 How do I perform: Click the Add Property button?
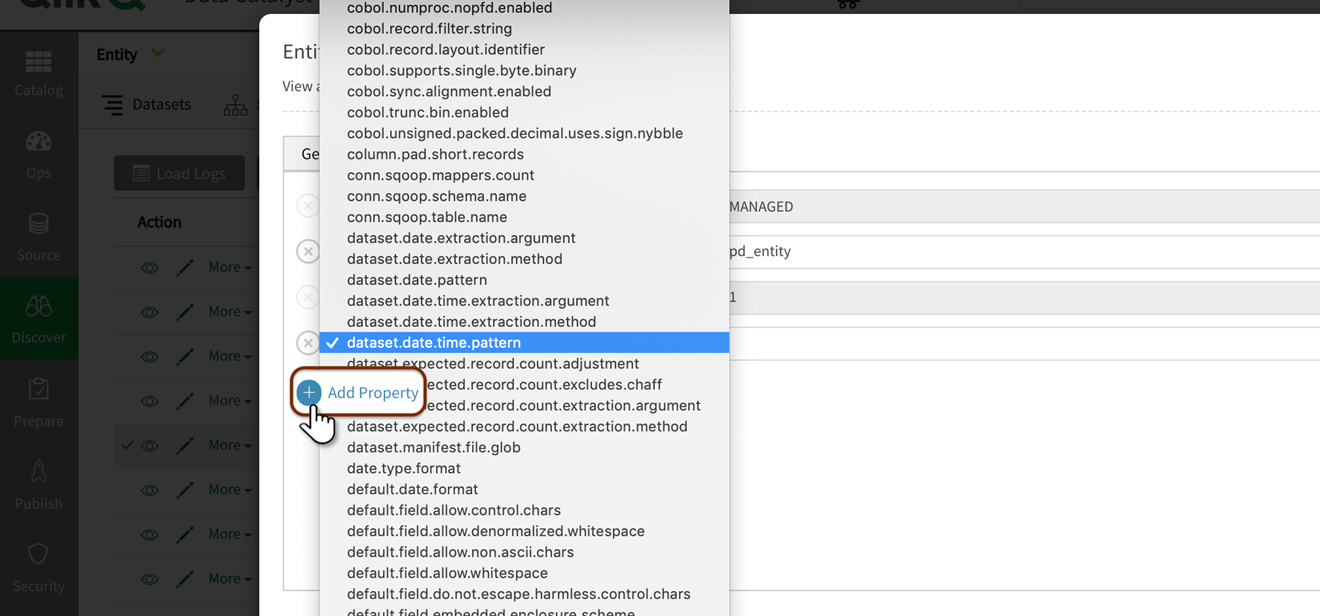[x=359, y=393]
